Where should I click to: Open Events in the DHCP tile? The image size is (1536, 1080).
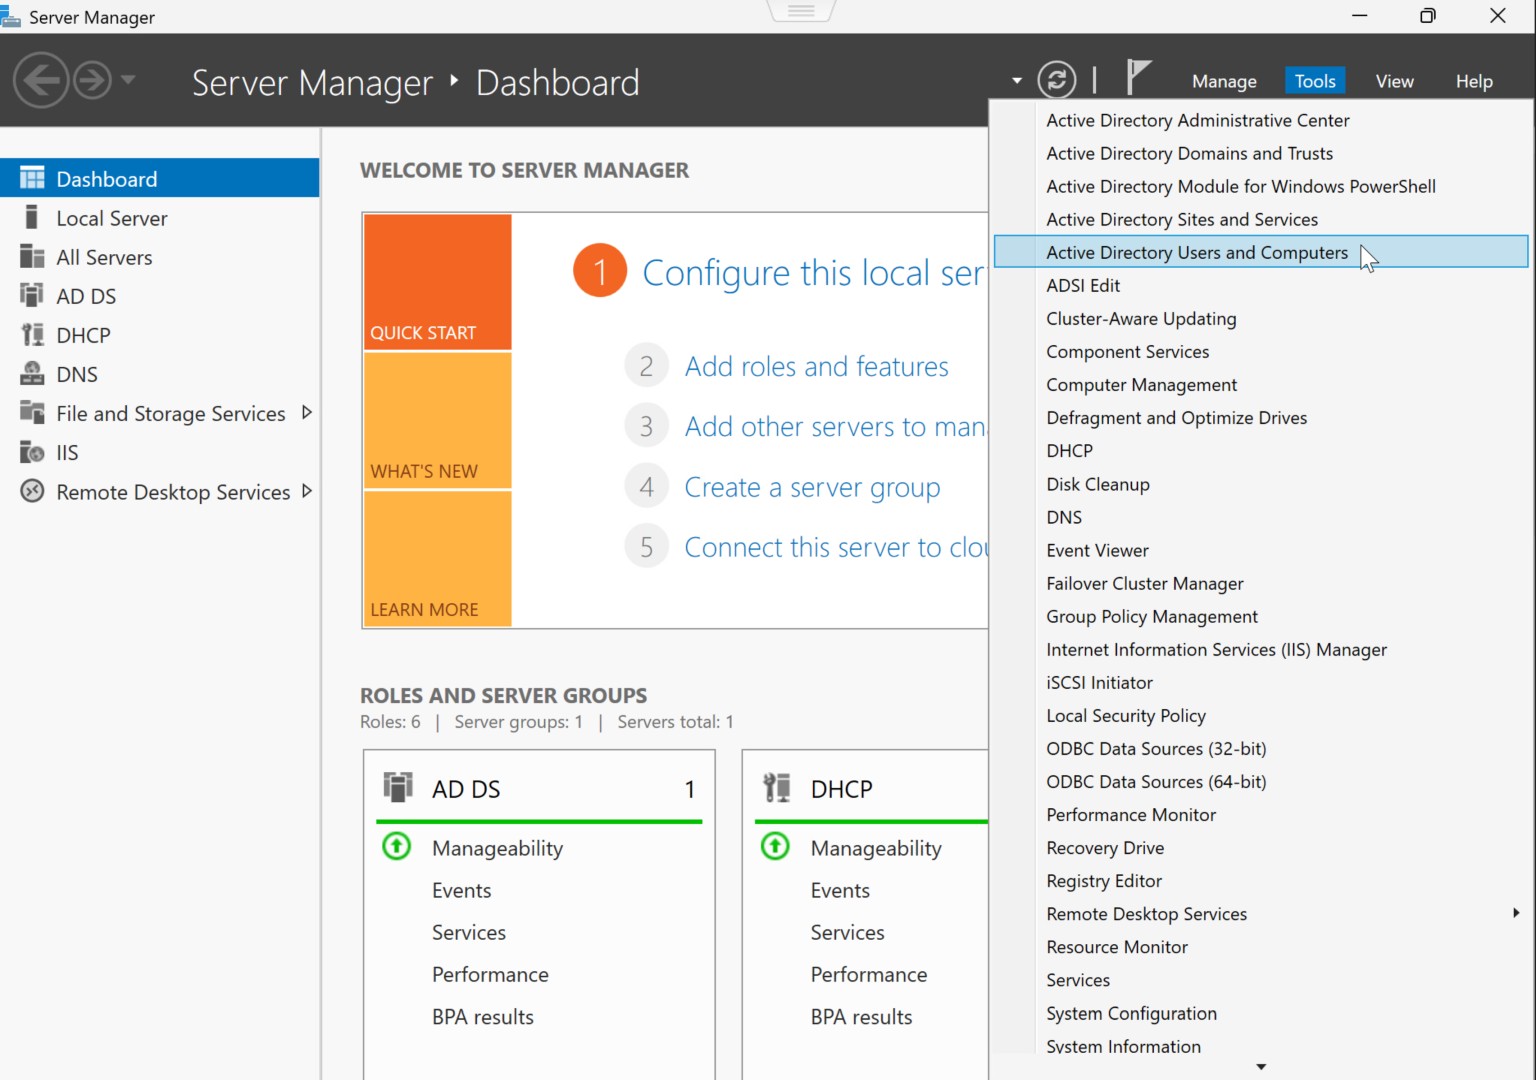(840, 890)
